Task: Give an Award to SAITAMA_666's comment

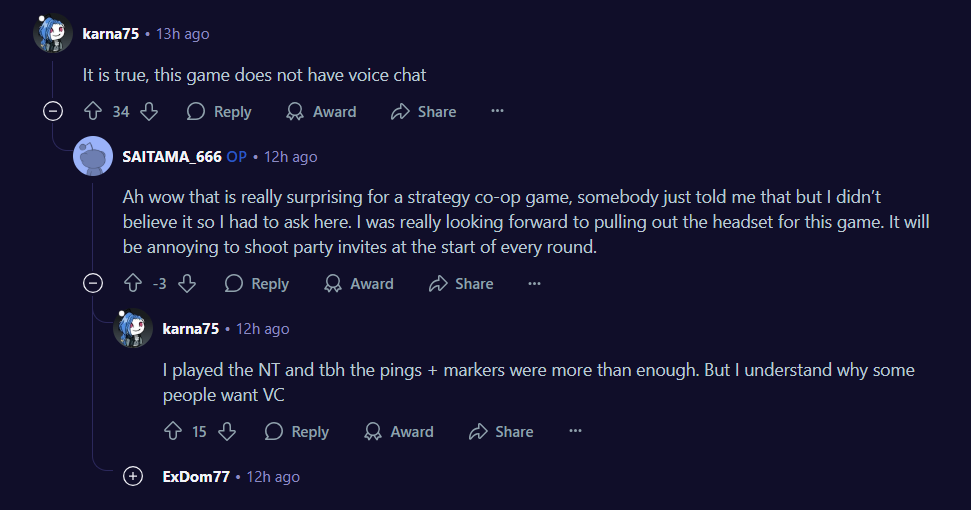Action: click(359, 284)
